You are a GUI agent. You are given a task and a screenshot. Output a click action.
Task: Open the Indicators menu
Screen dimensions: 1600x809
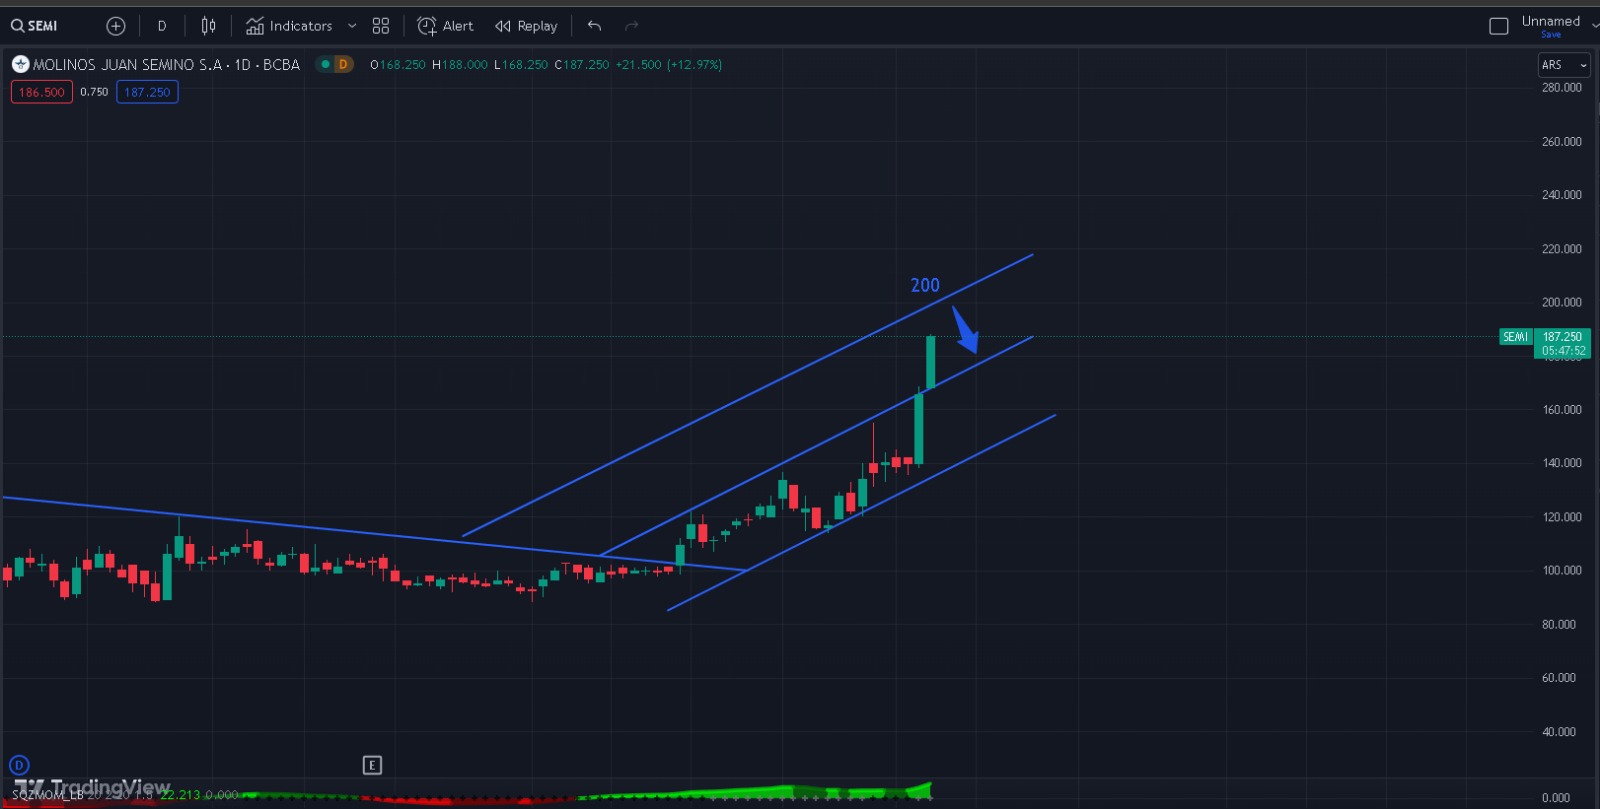(290, 26)
